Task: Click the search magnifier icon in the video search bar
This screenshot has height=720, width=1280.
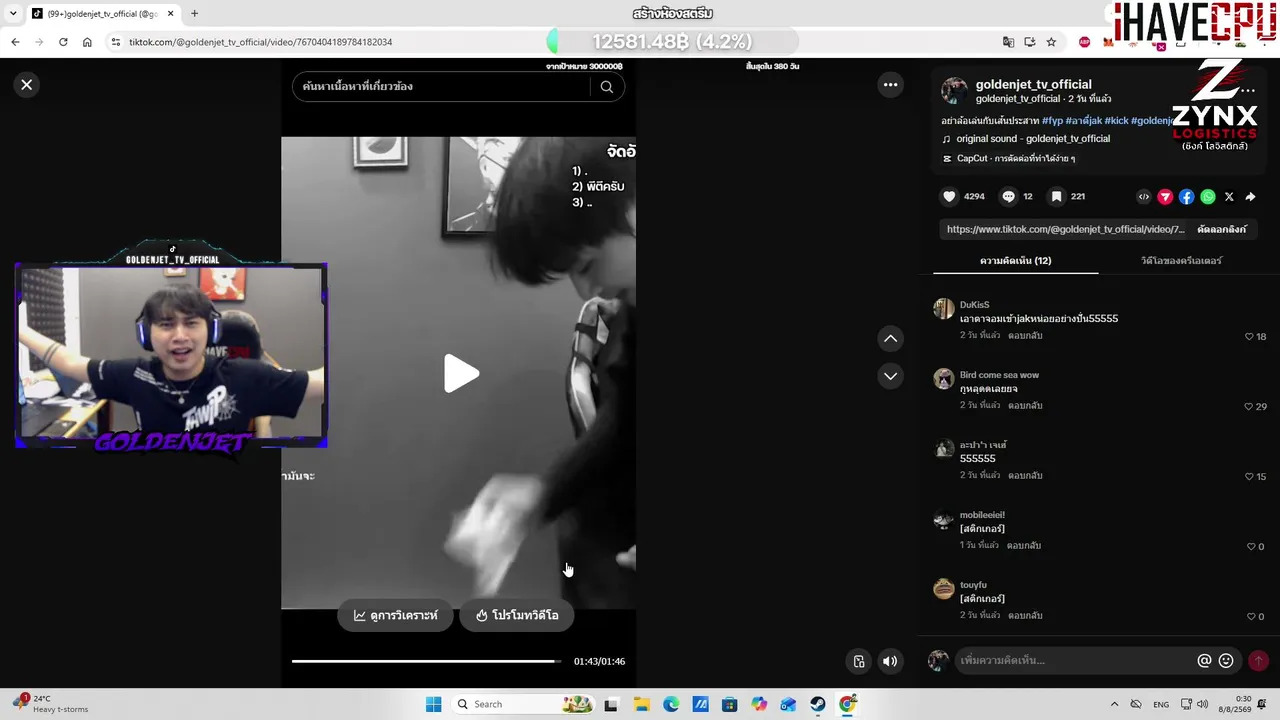Action: click(607, 87)
